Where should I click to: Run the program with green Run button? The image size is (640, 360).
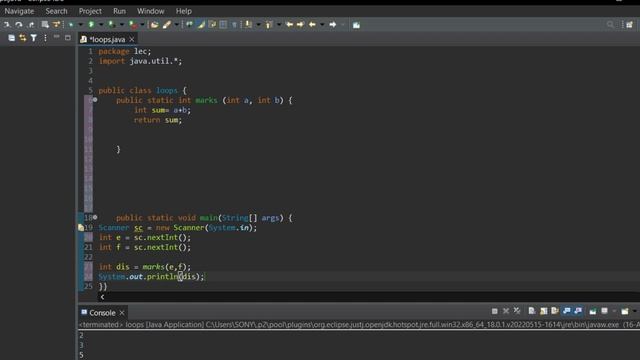91,25
